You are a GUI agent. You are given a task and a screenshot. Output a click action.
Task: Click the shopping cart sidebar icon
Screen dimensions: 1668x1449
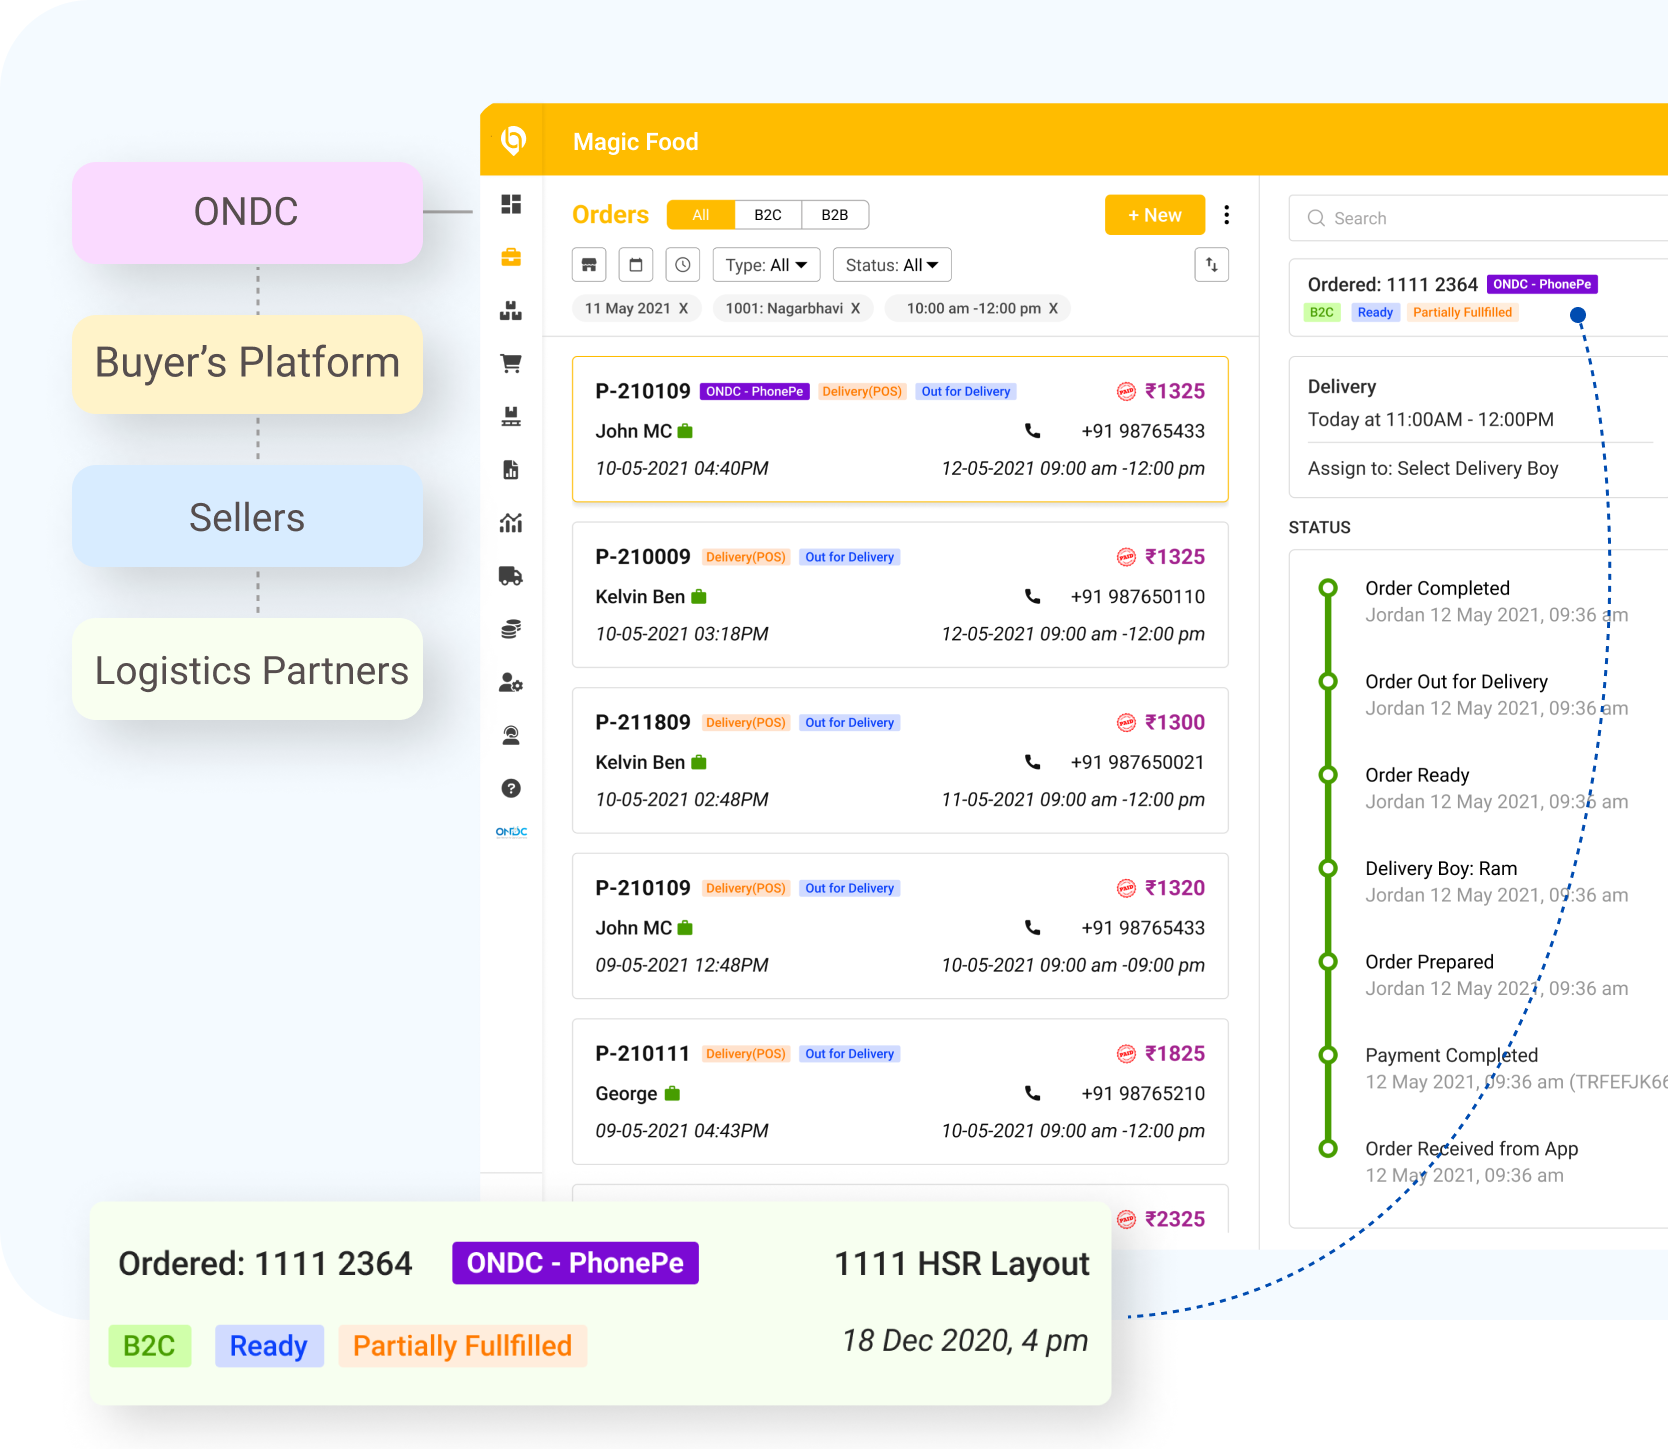511,364
